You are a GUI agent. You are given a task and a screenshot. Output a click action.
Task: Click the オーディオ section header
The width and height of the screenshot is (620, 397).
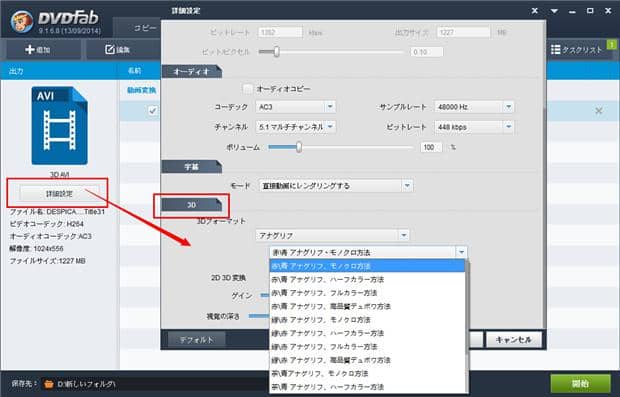[191, 72]
